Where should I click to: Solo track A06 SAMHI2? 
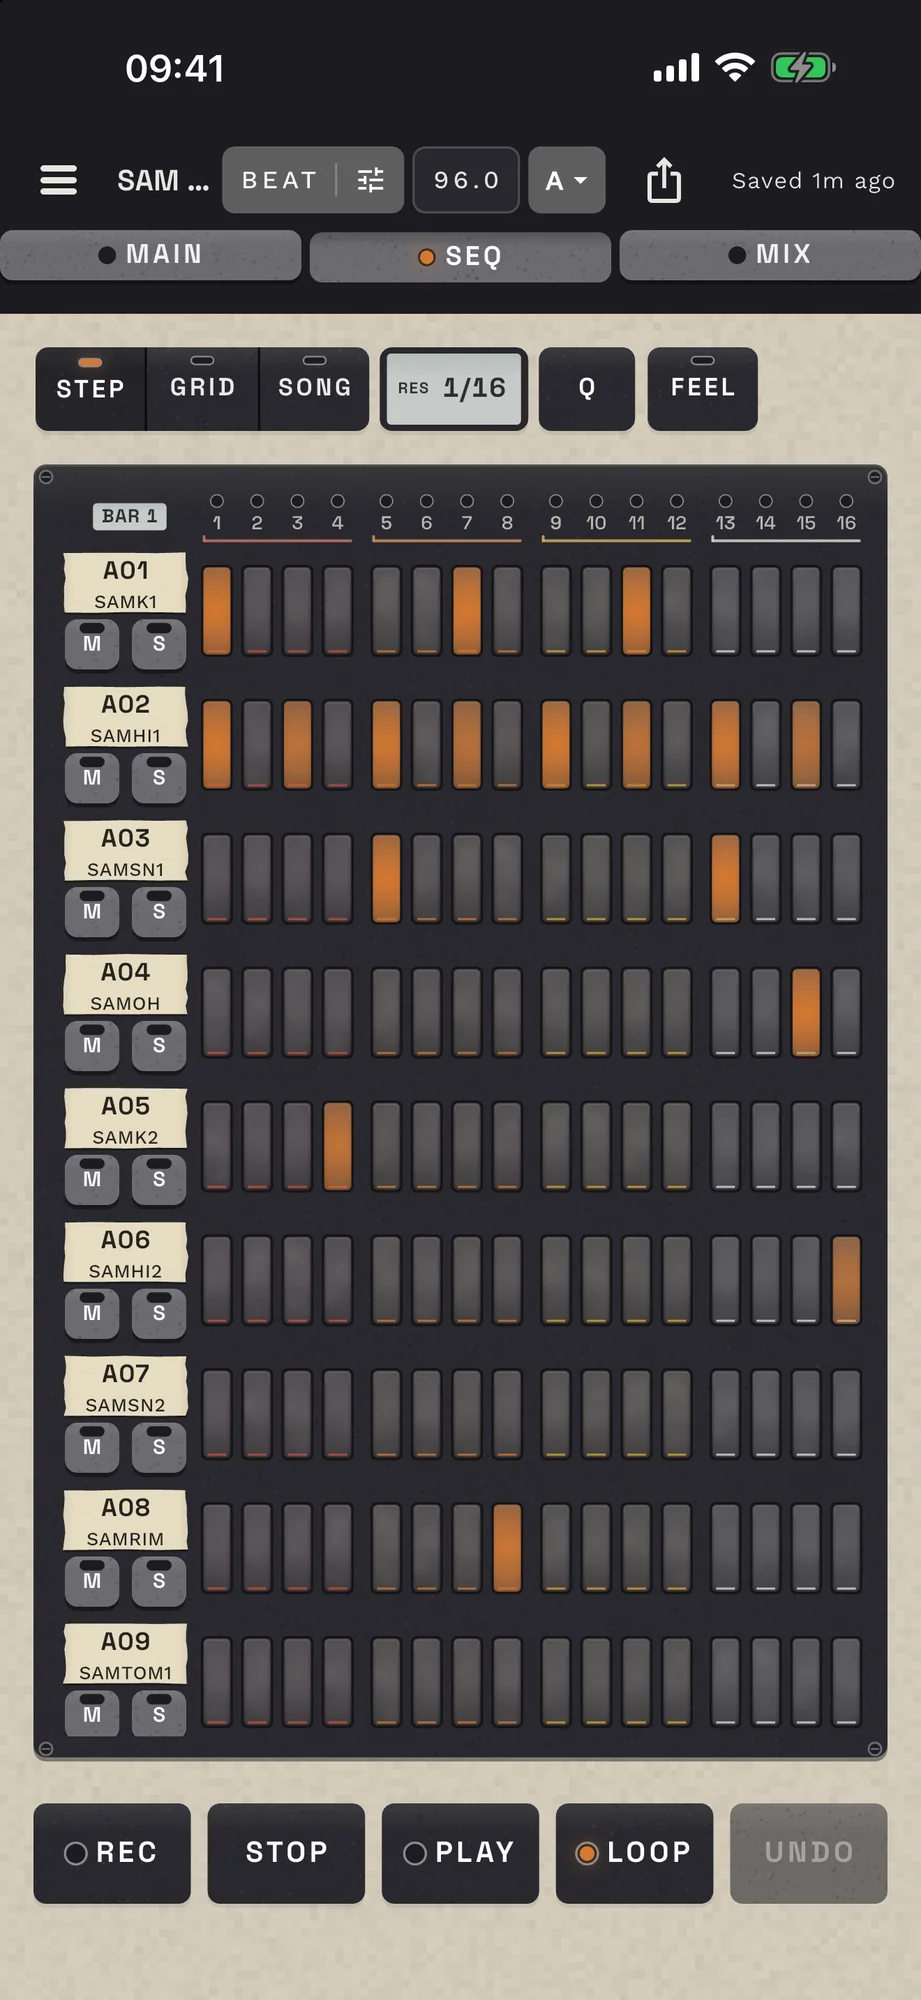(x=159, y=1313)
